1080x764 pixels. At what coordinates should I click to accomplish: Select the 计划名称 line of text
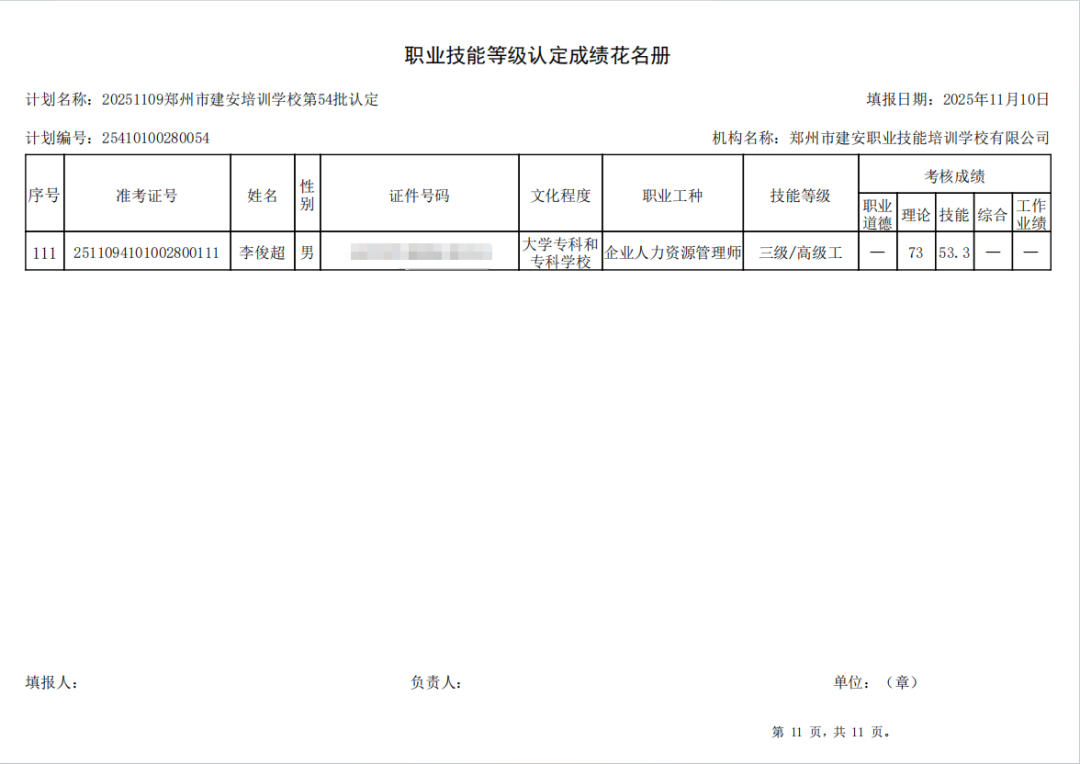(202, 100)
